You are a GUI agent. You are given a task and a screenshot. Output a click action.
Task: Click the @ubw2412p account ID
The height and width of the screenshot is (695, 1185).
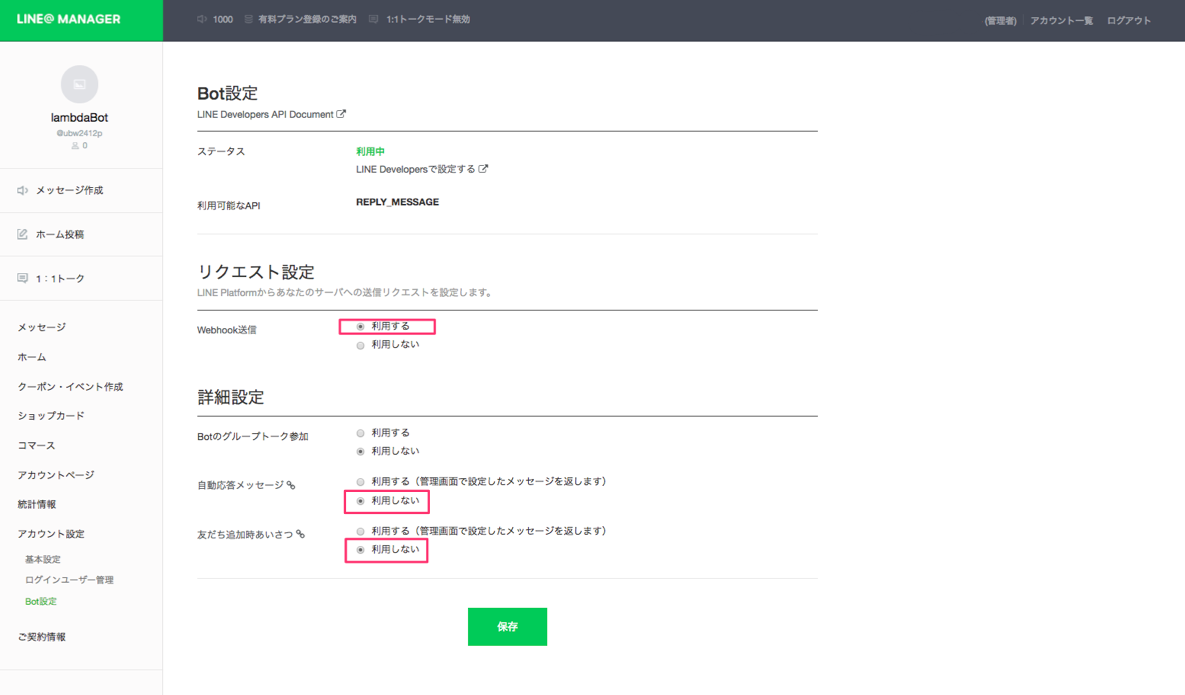[x=79, y=133]
